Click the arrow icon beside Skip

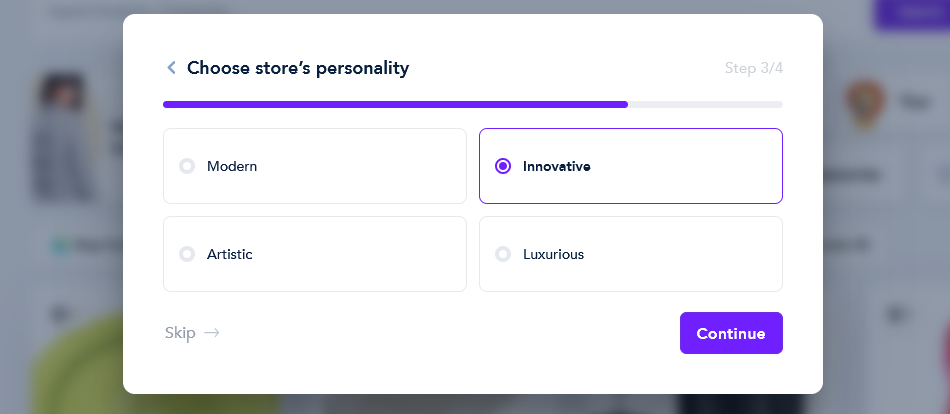click(x=211, y=333)
